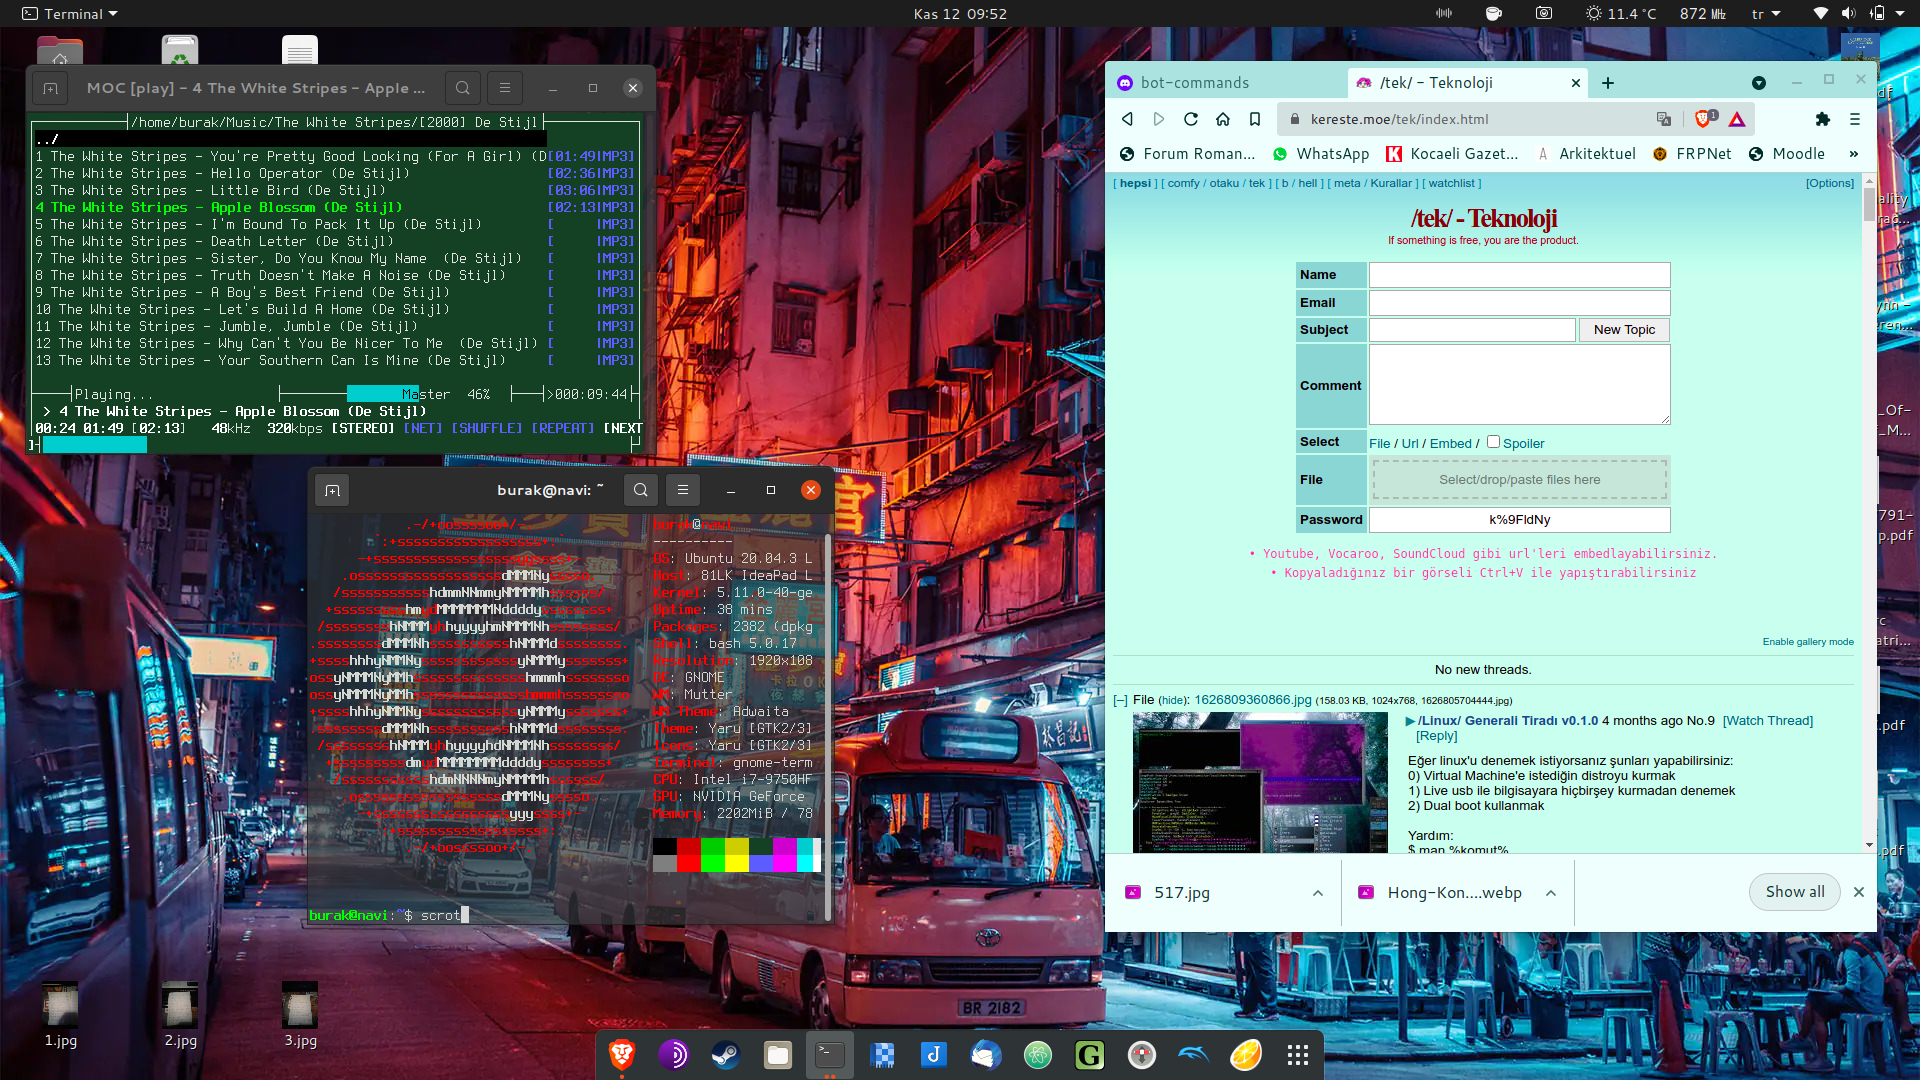Viewport: 1920px width, 1080px height.
Task: Go back in browser history
Action: coord(1127,119)
